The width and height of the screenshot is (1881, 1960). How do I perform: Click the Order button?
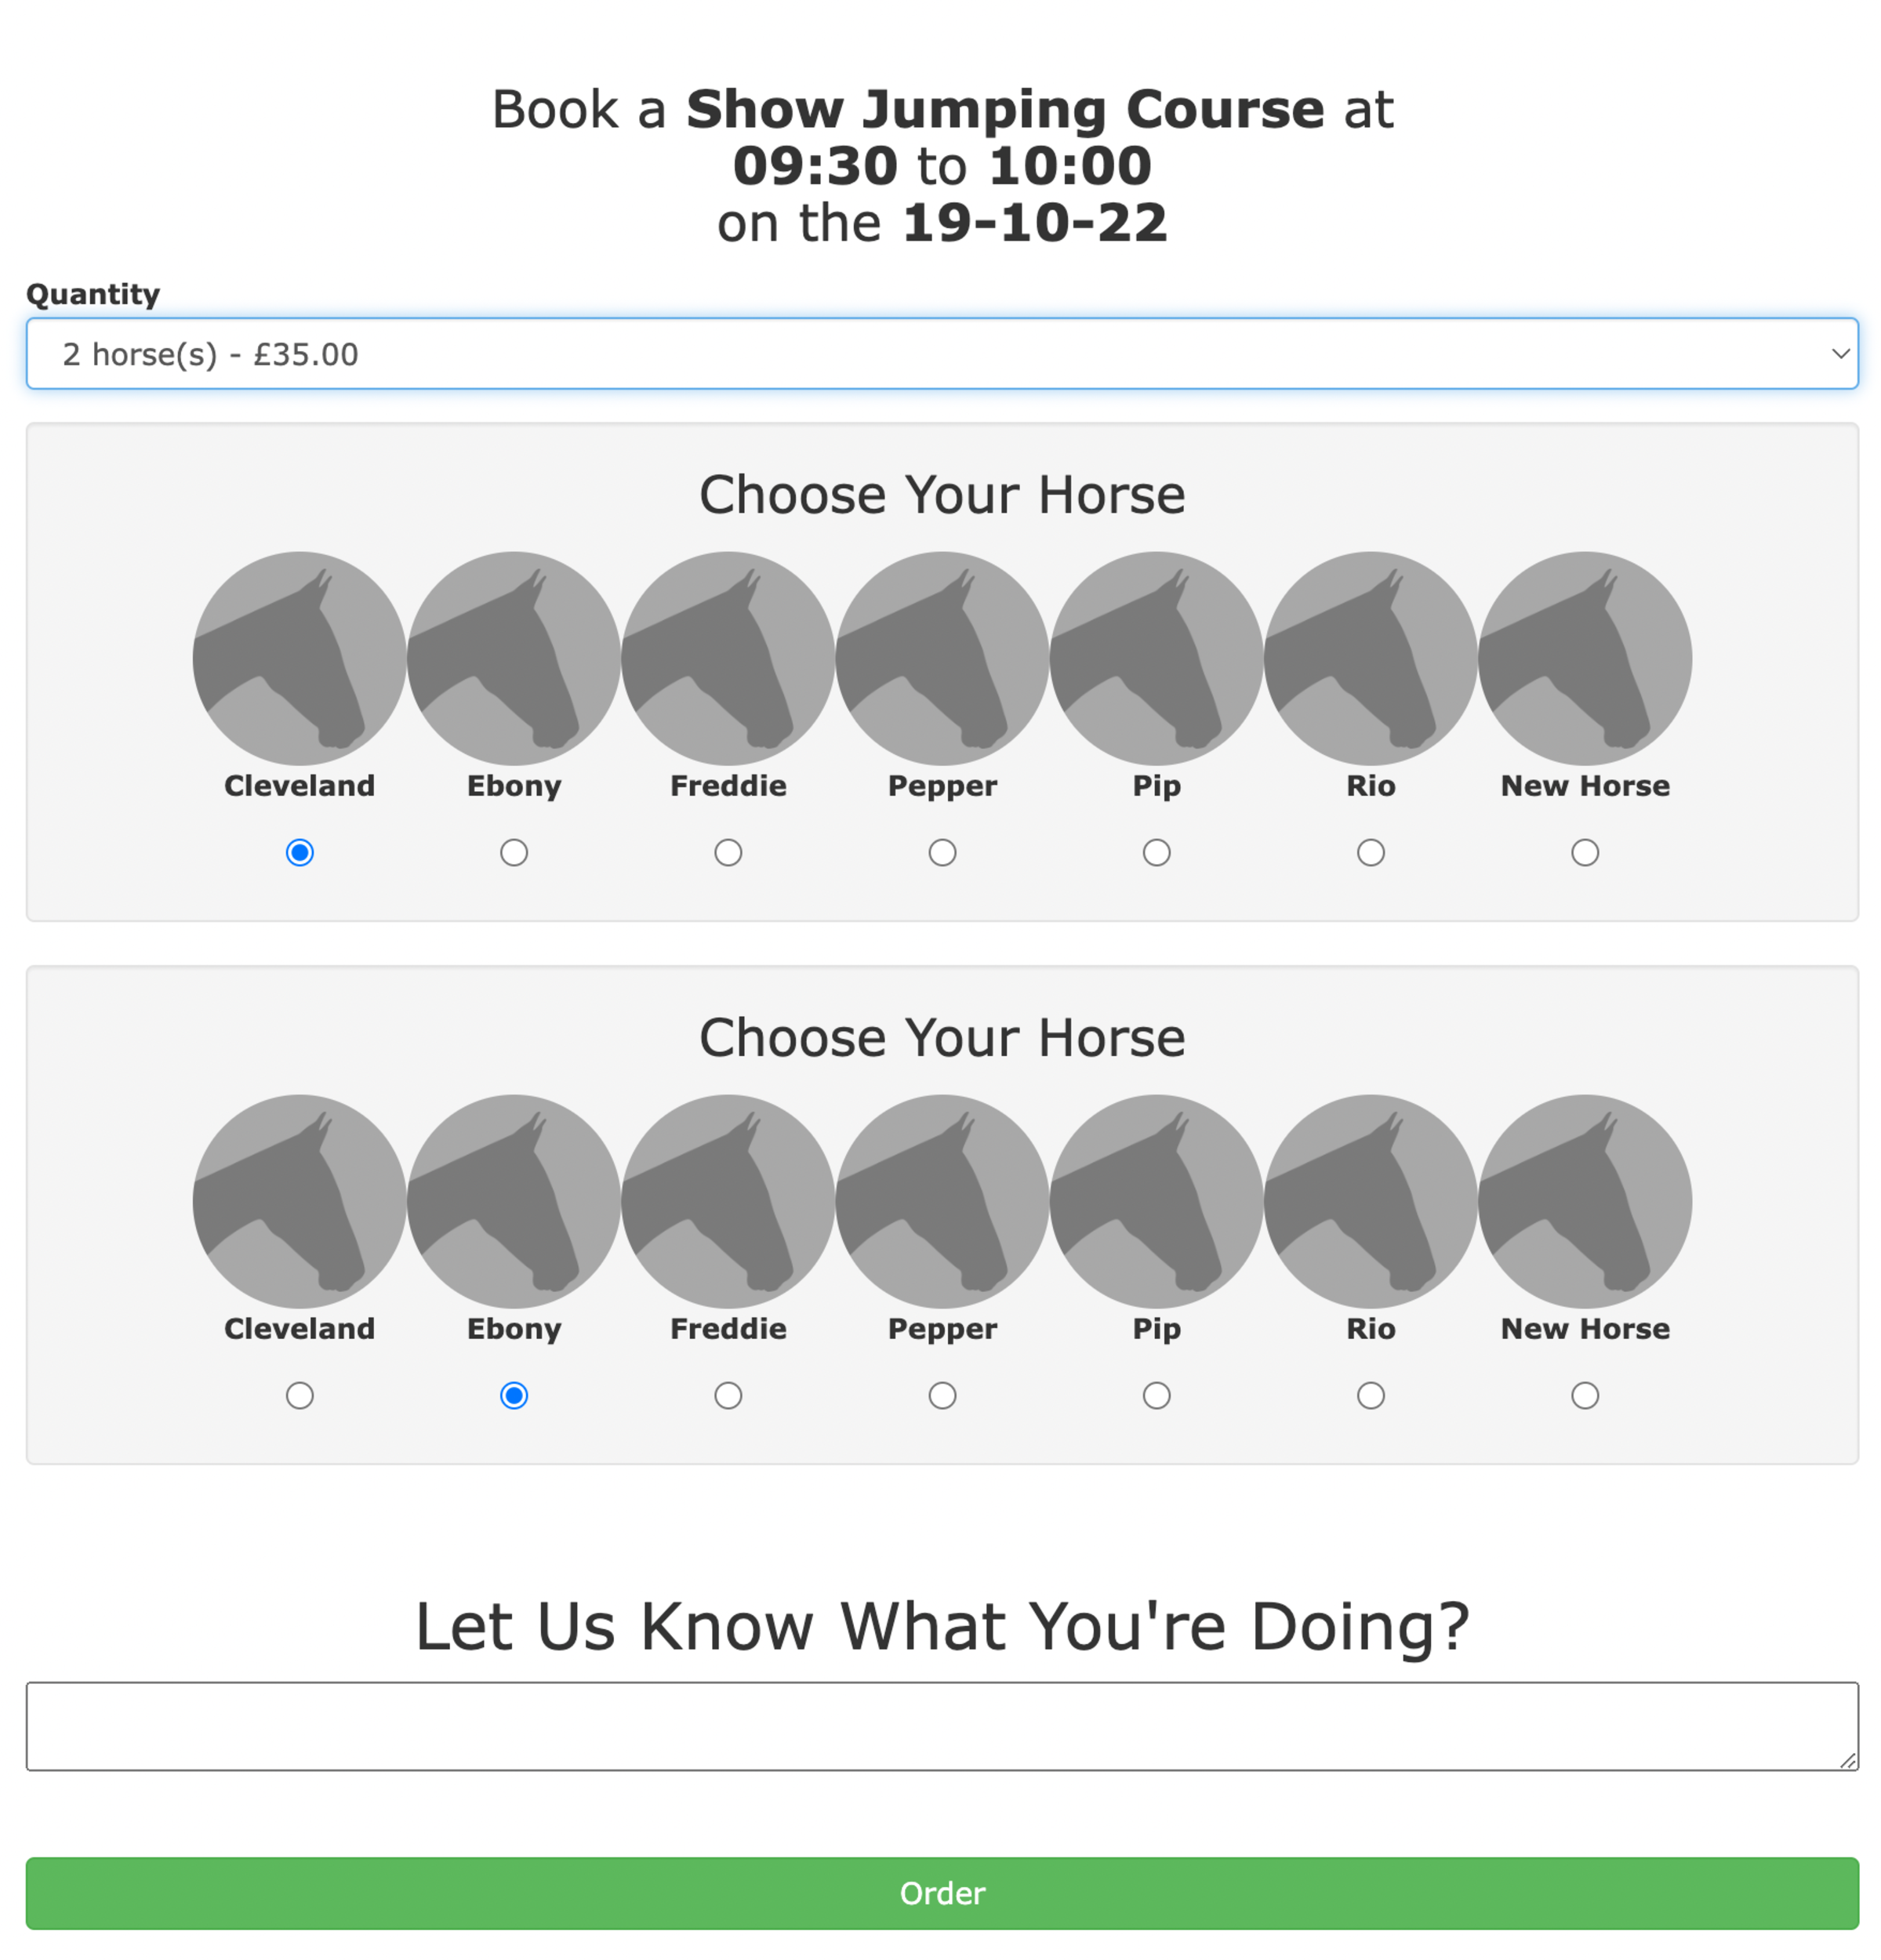click(x=941, y=1892)
